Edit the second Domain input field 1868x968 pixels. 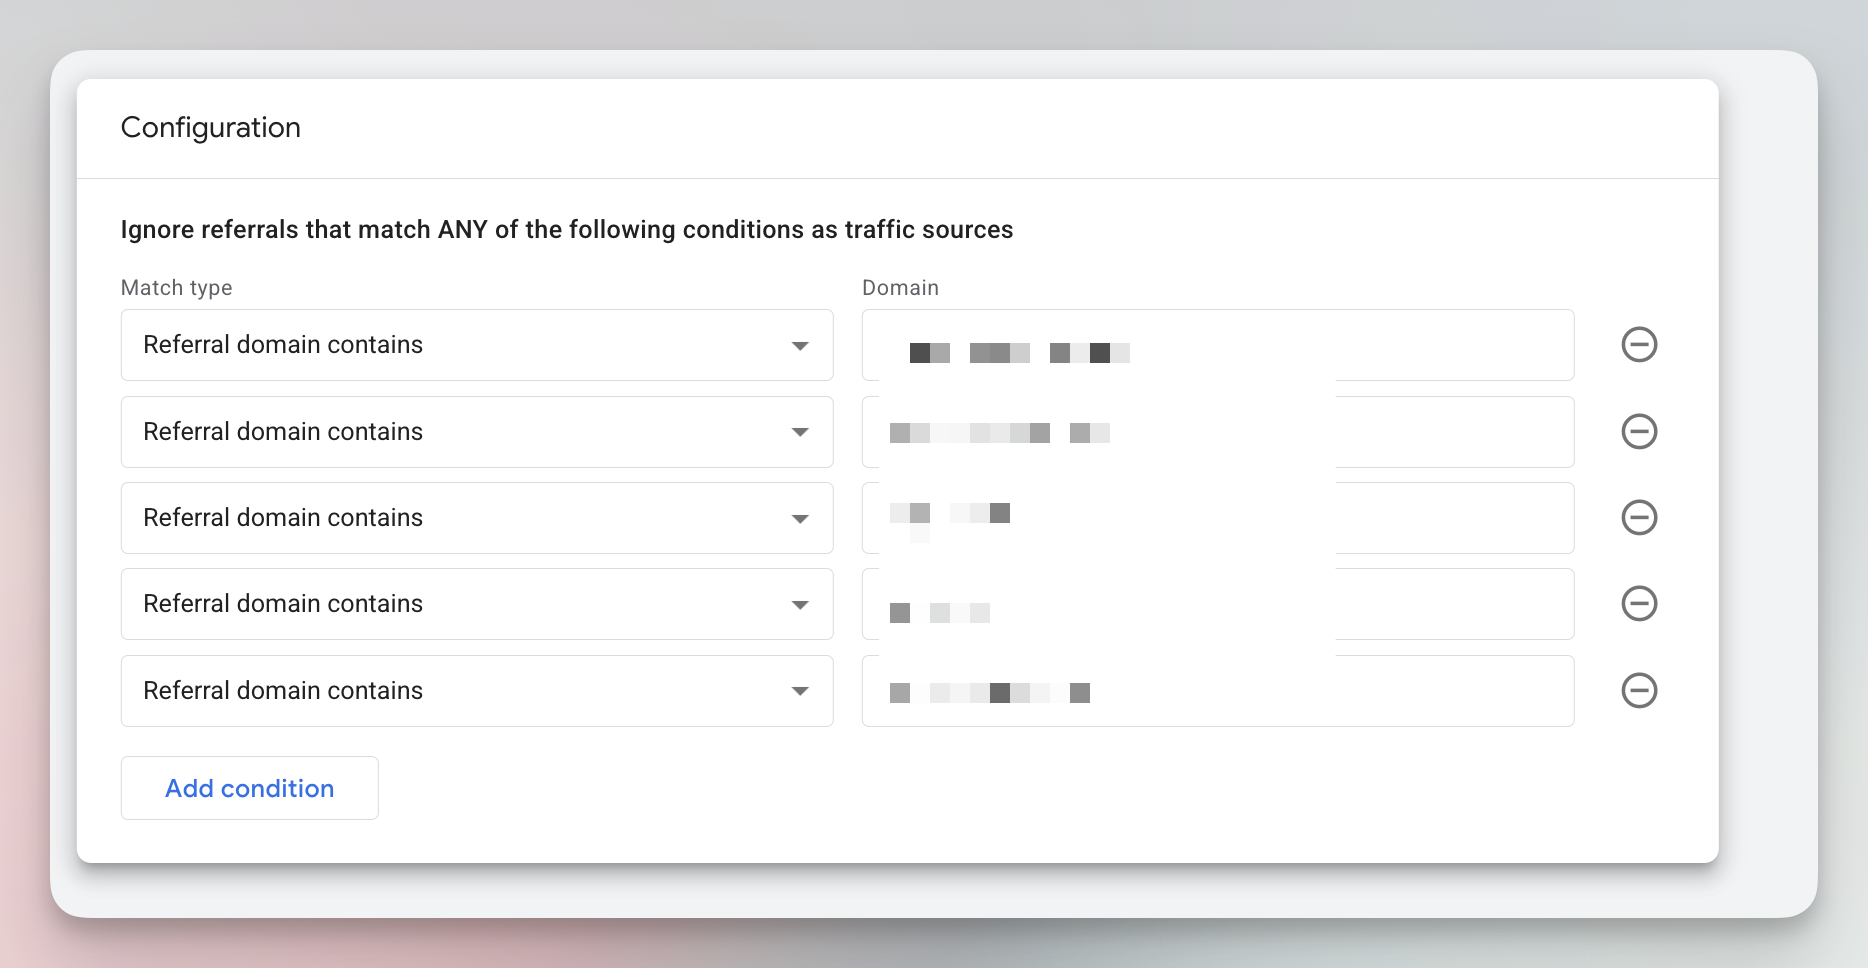coord(1218,432)
